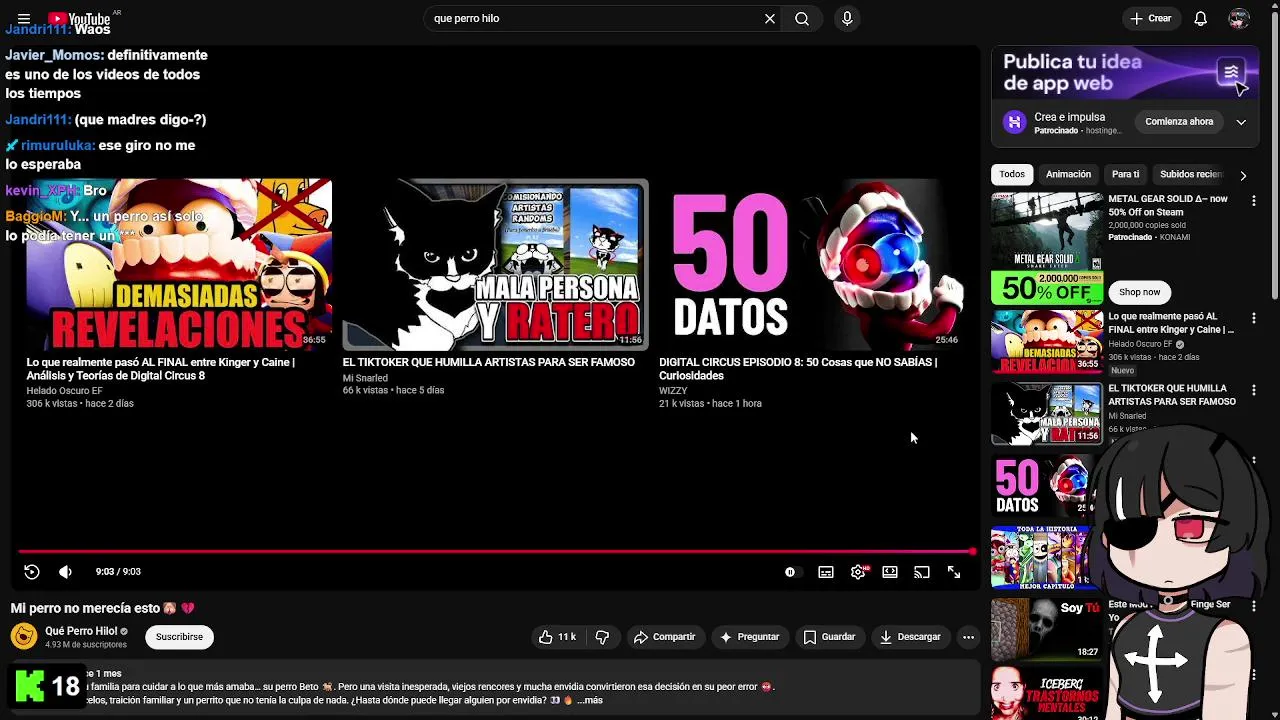
Task: Open sidebar Kinger y Caine video thumbnail
Action: [1047, 341]
